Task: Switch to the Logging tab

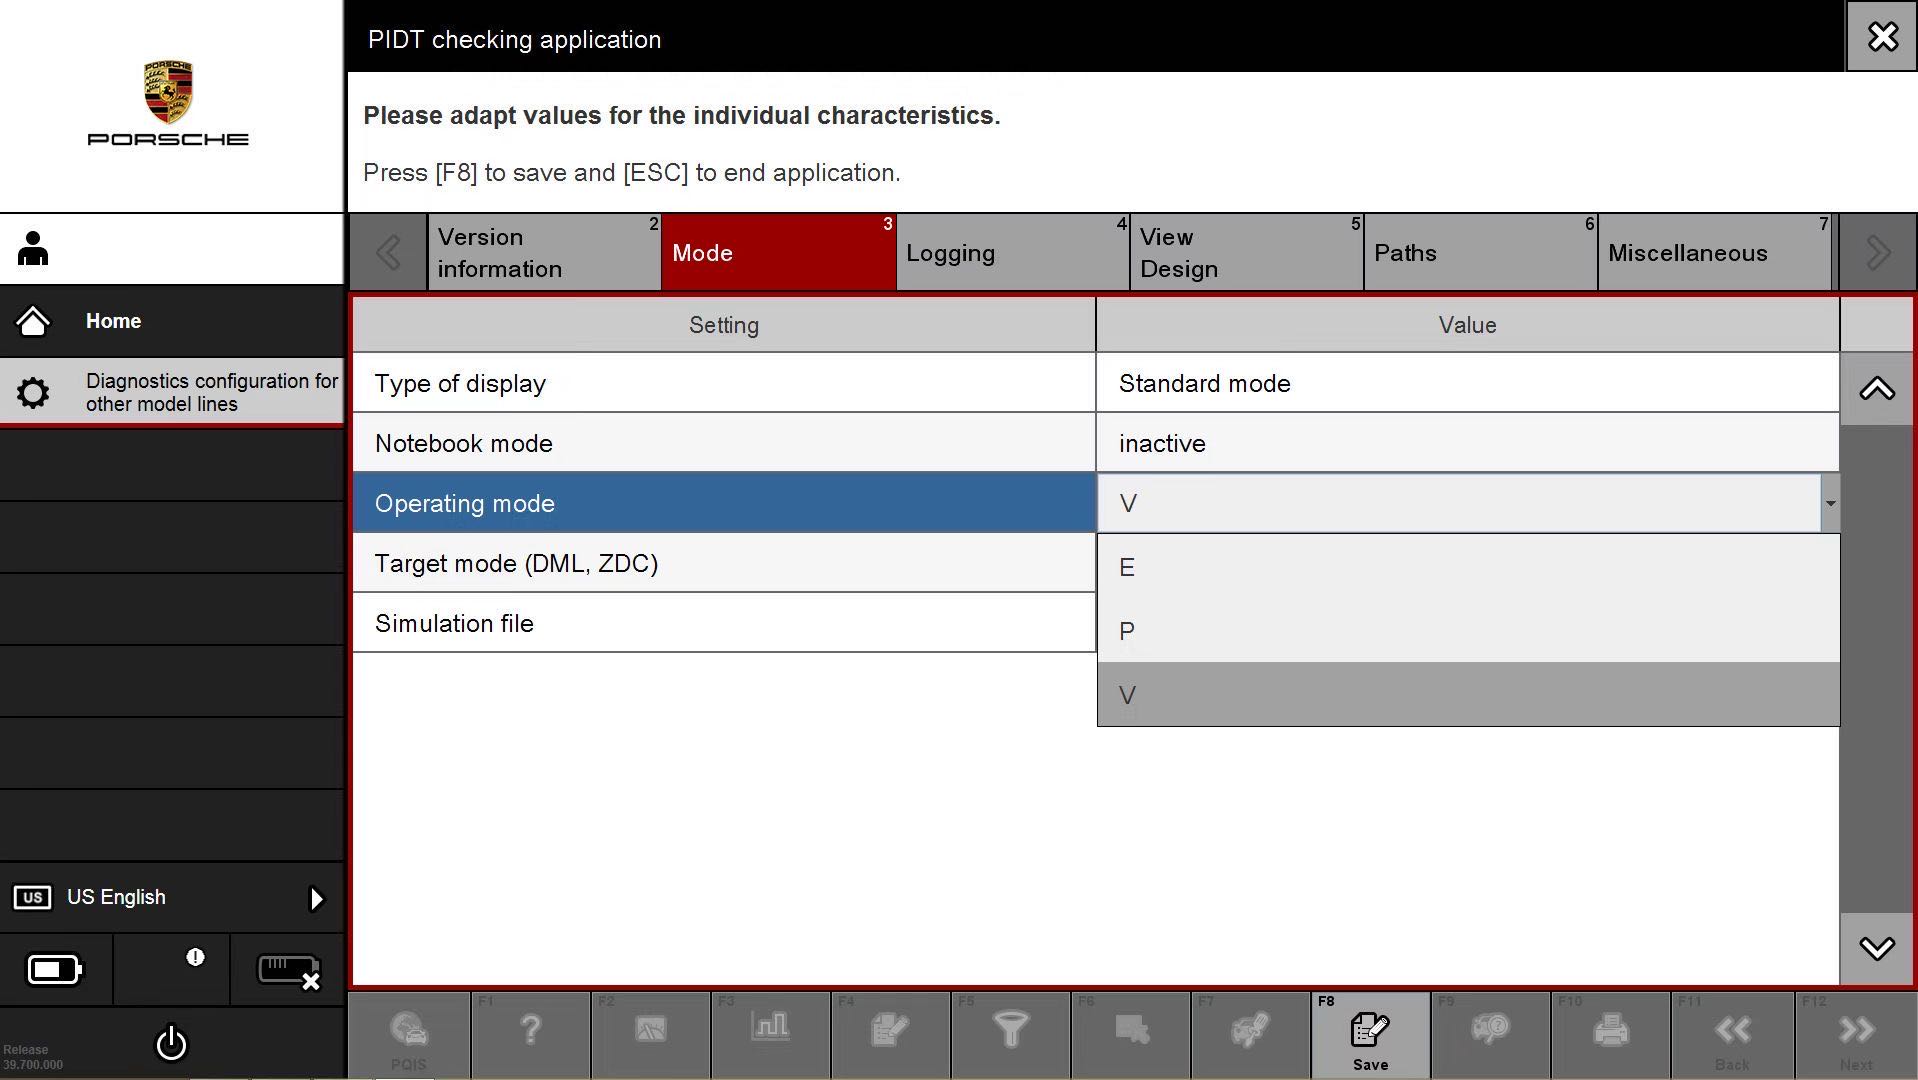Action: pyautogui.click(x=1013, y=253)
